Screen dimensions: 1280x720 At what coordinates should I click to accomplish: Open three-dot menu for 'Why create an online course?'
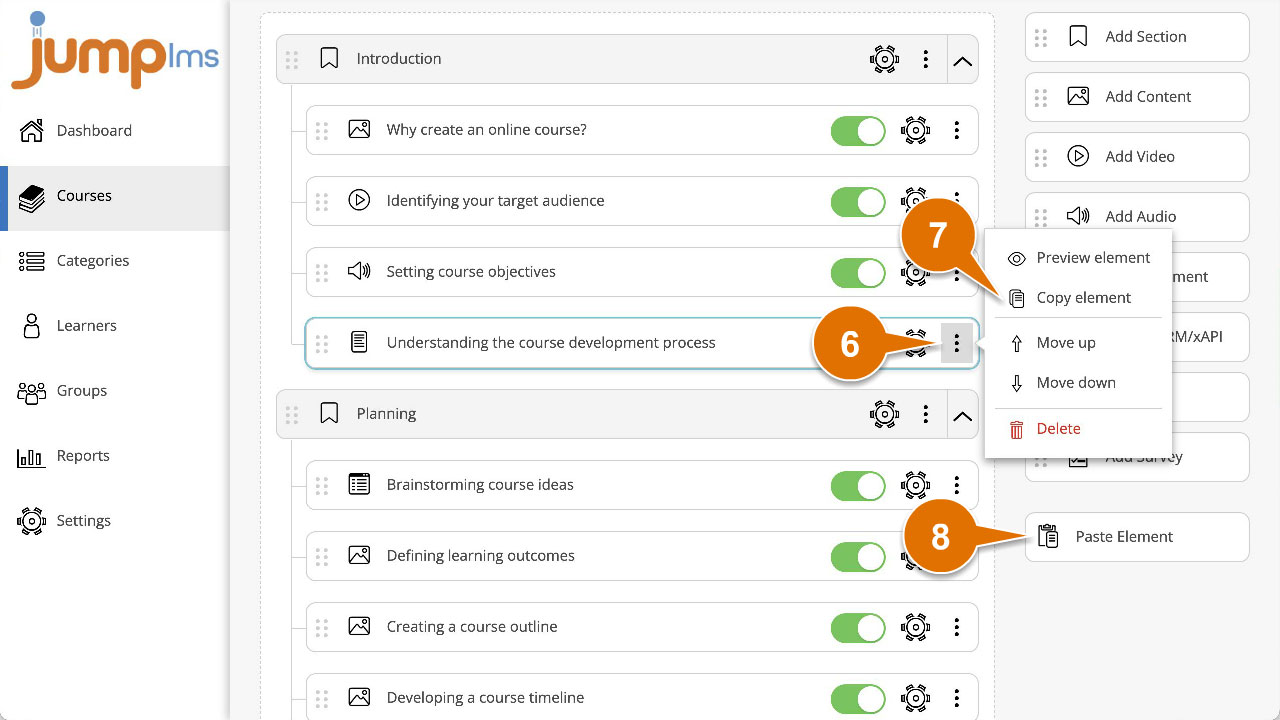coord(957,130)
